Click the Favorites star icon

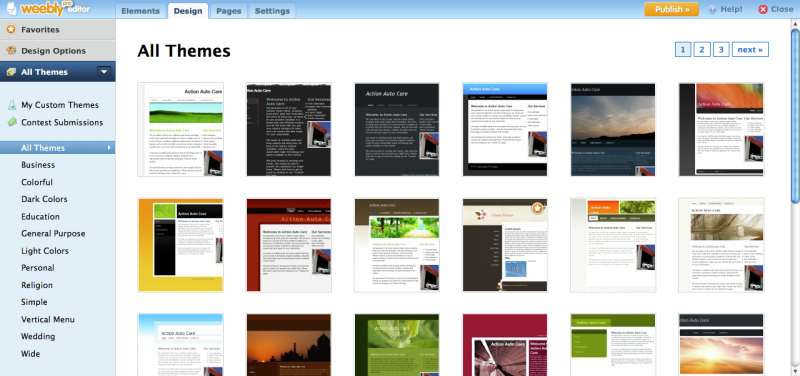tap(10, 30)
